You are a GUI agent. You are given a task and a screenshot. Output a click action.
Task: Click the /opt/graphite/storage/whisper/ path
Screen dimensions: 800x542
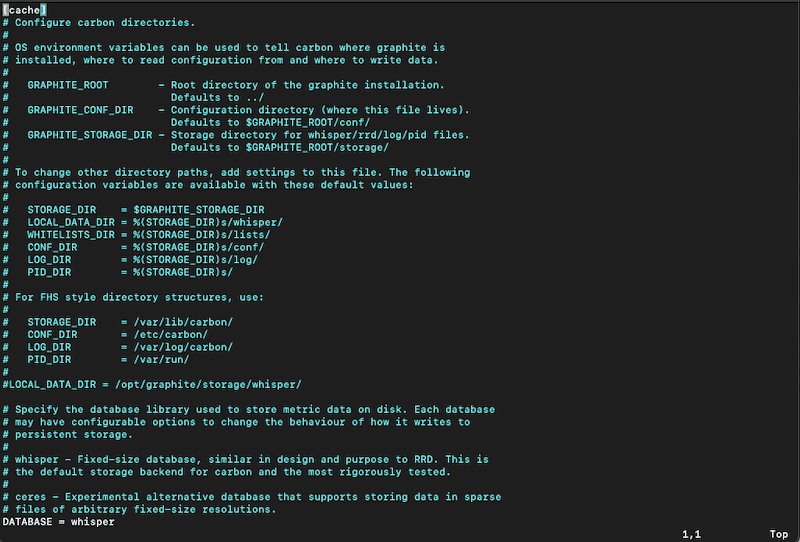[208, 385]
